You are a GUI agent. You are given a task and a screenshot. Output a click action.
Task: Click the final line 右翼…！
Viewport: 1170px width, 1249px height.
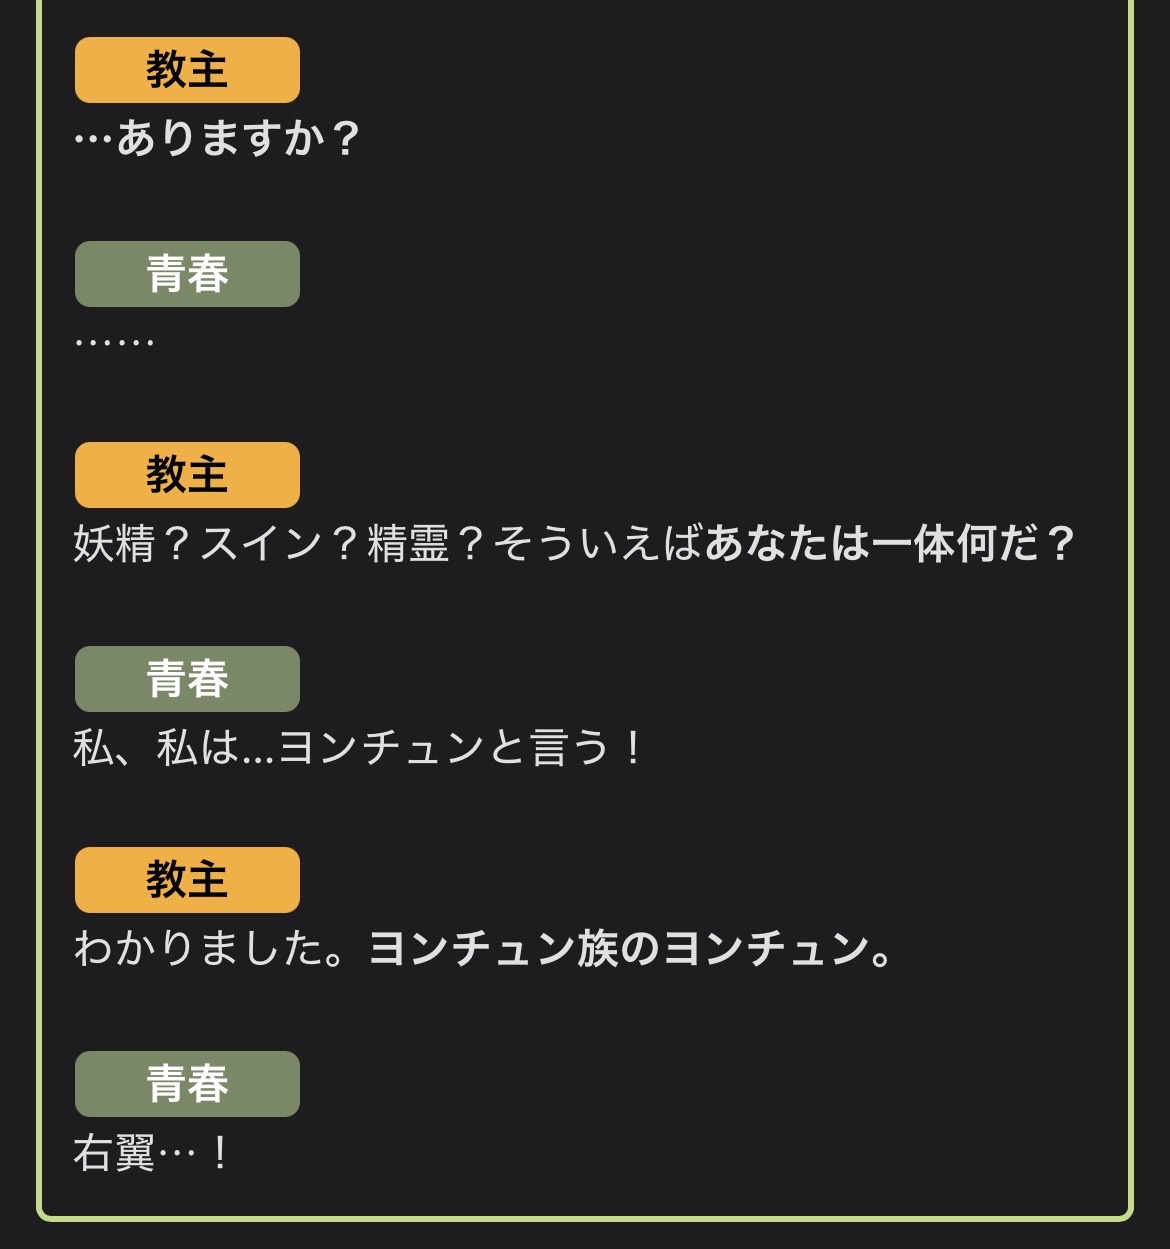click(x=152, y=1153)
